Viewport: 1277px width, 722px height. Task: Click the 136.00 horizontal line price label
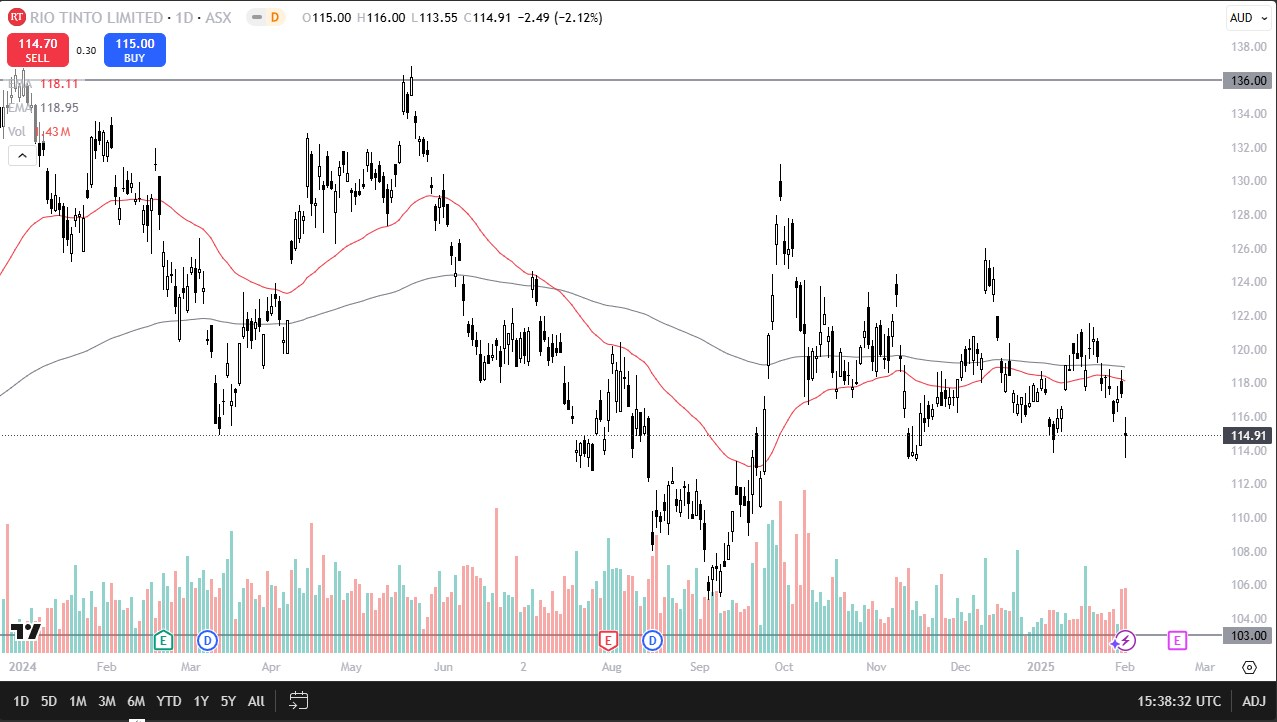point(1246,80)
